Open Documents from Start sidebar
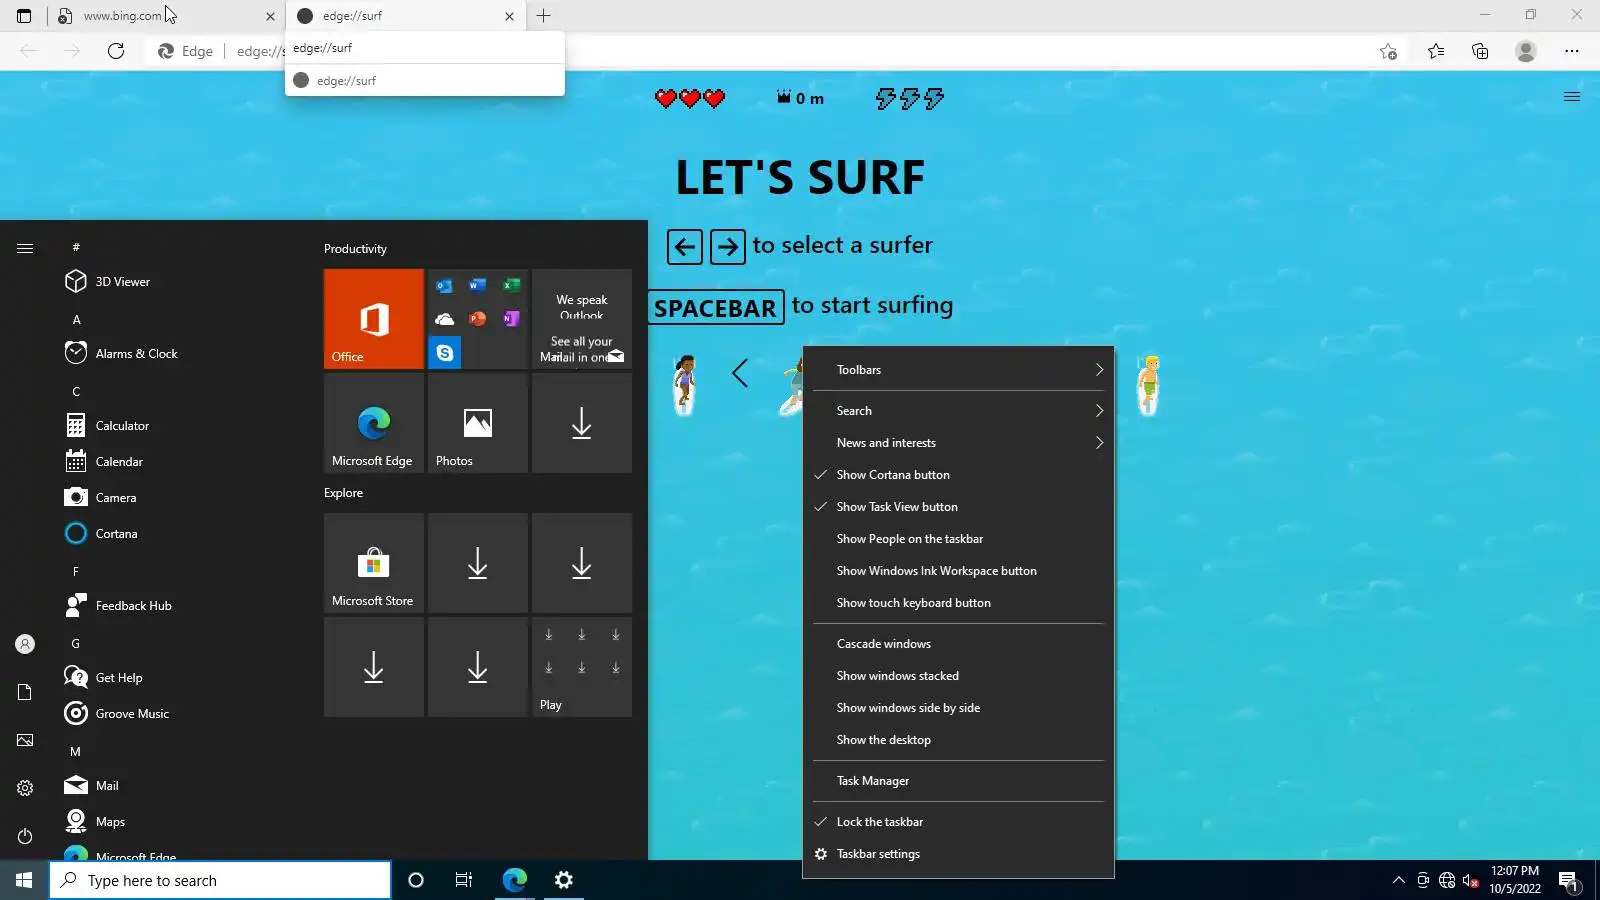 (25, 692)
